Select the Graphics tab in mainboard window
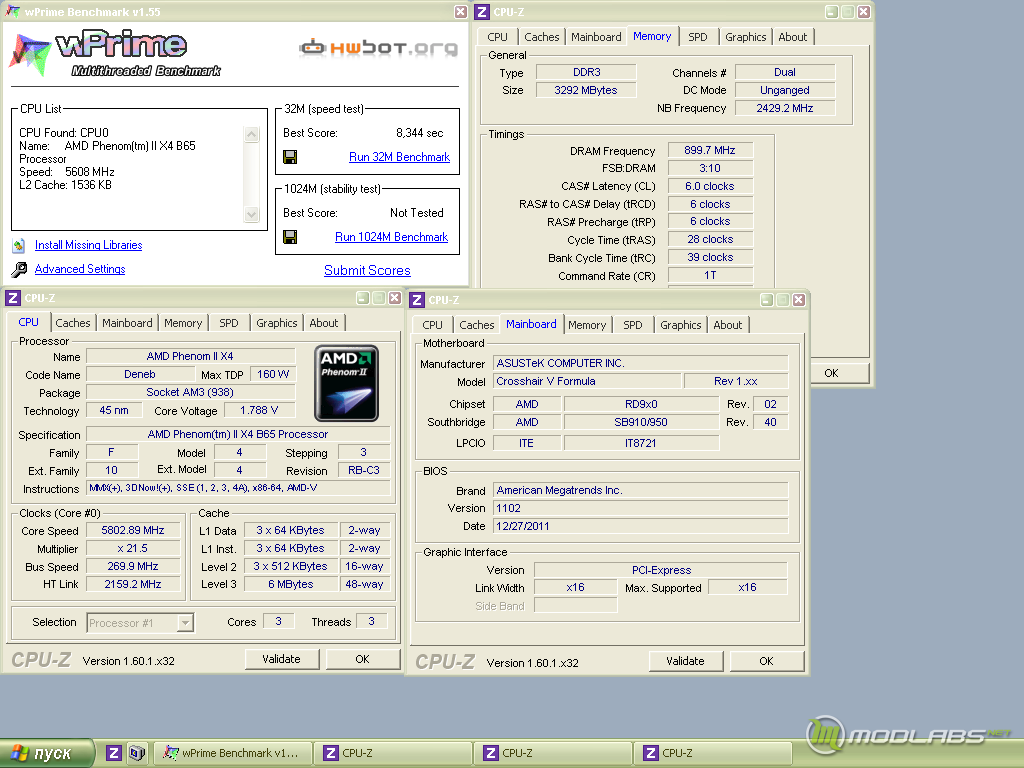The image size is (1024, 768). tap(681, 325)
